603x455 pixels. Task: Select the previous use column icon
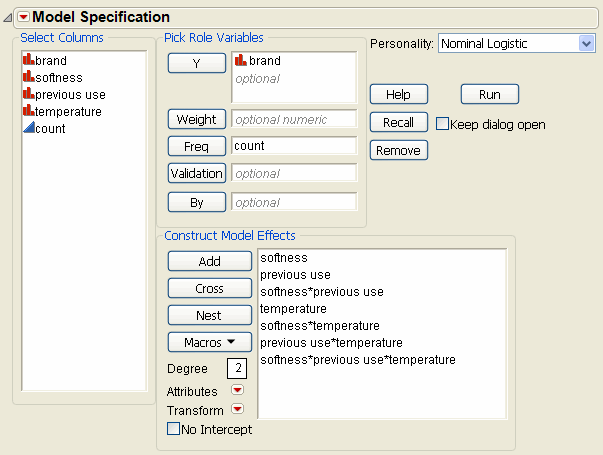[27, 94]
